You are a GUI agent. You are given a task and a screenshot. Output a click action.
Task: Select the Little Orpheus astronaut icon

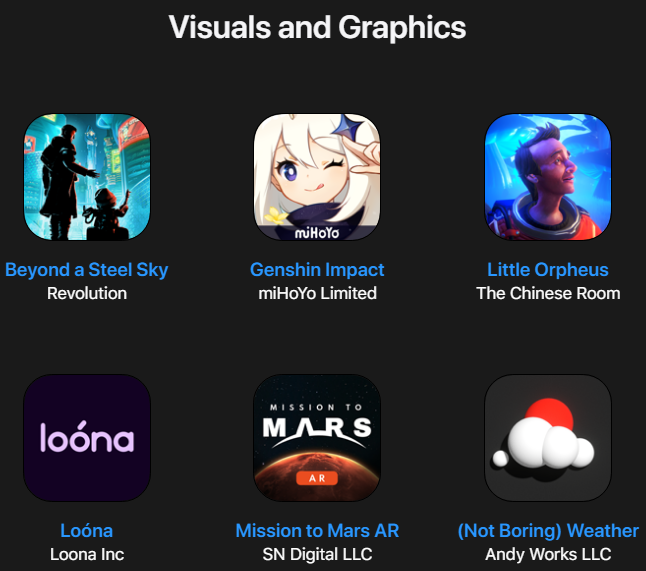(548, 177)
